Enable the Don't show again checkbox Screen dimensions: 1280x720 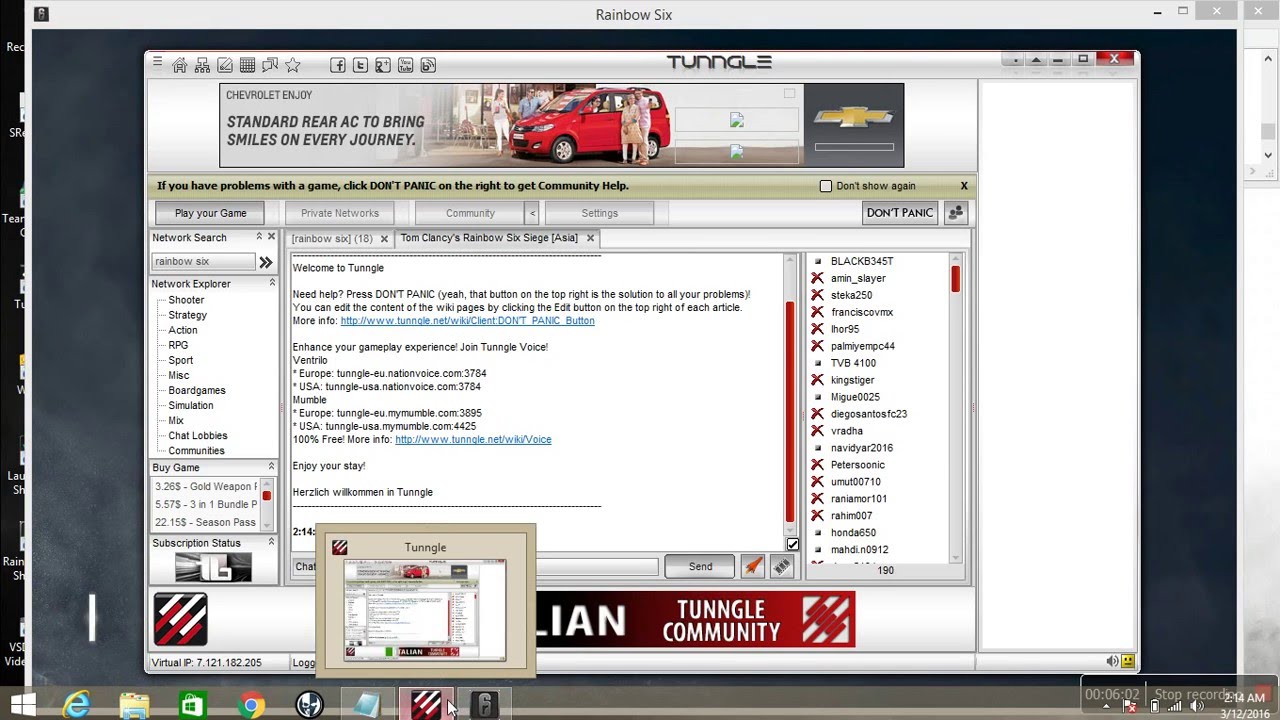[x=826, y=186]
